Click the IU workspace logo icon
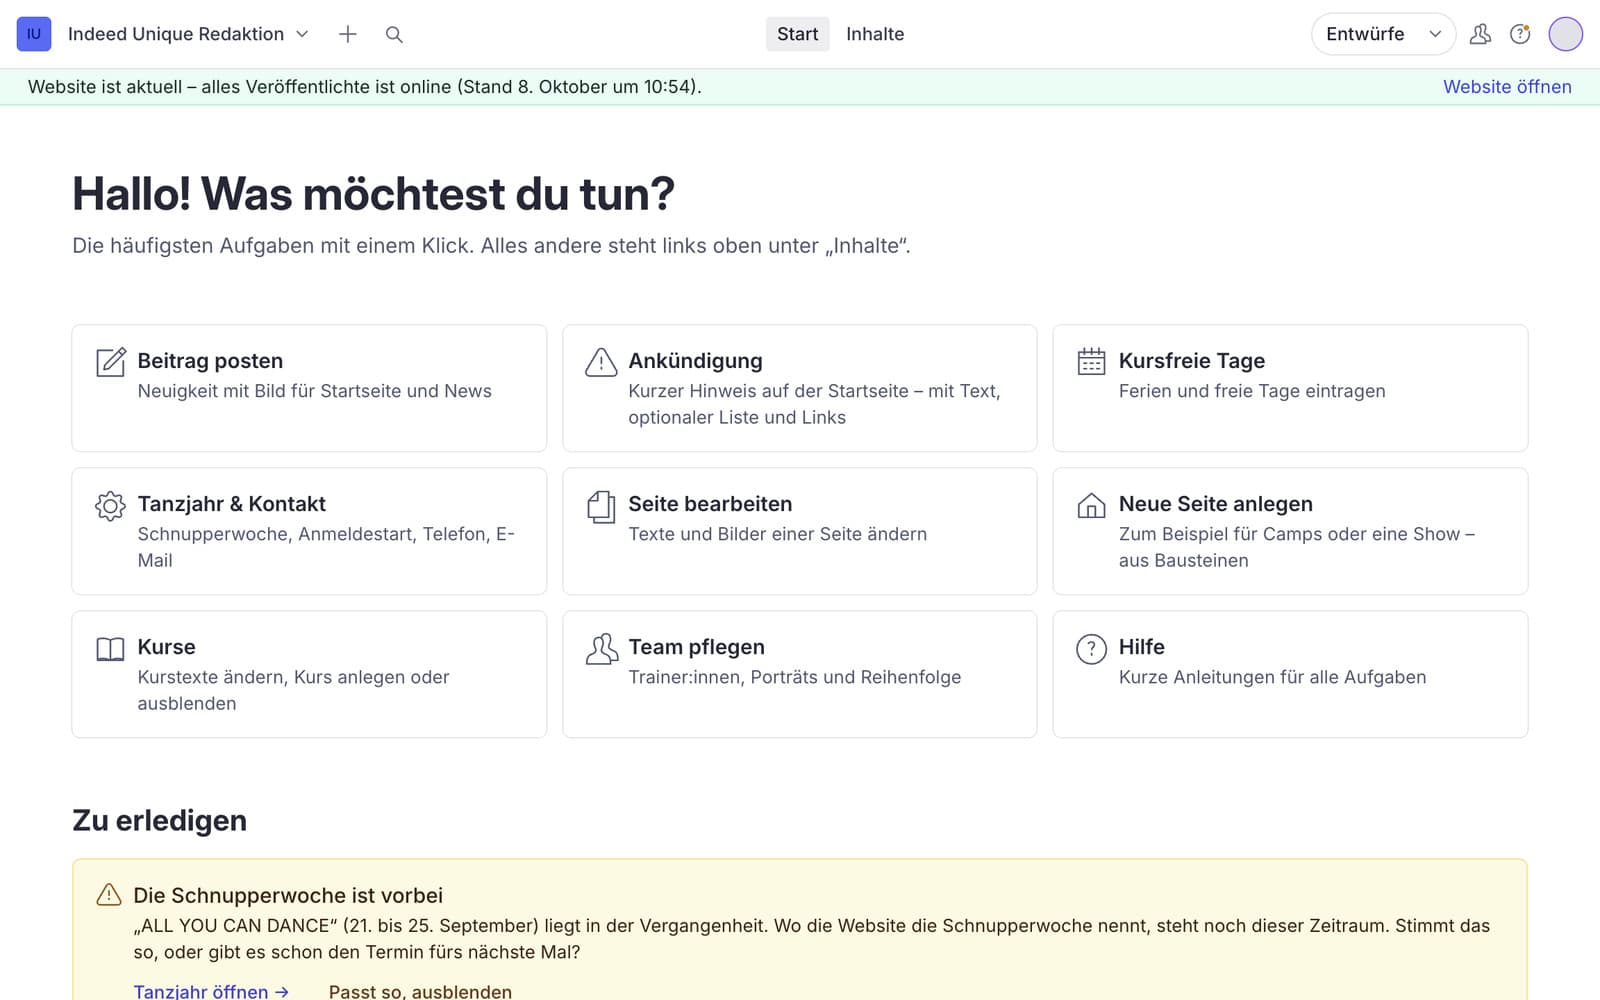The height and width of the screenshot is (1000, 1600). tap(34, 34)
